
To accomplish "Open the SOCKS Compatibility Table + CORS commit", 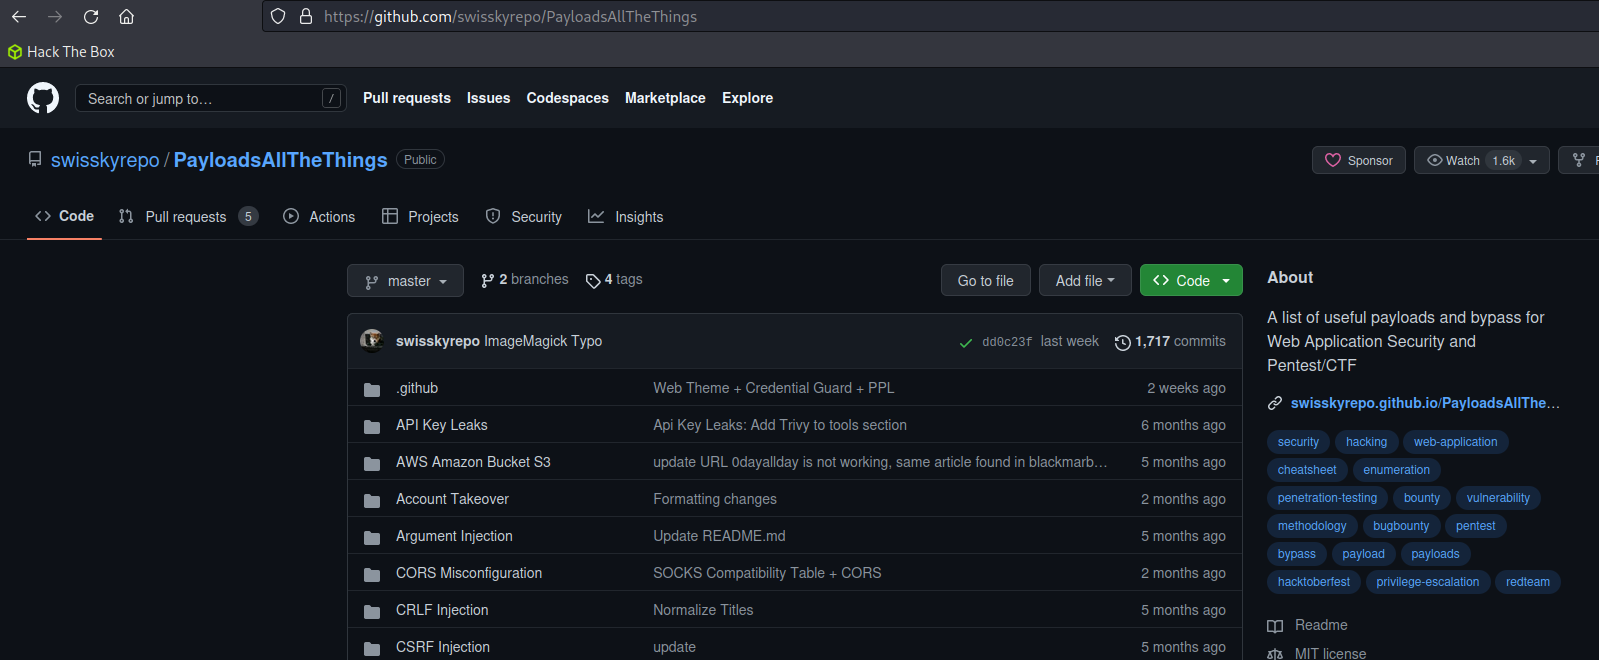I will coord(767,573).
